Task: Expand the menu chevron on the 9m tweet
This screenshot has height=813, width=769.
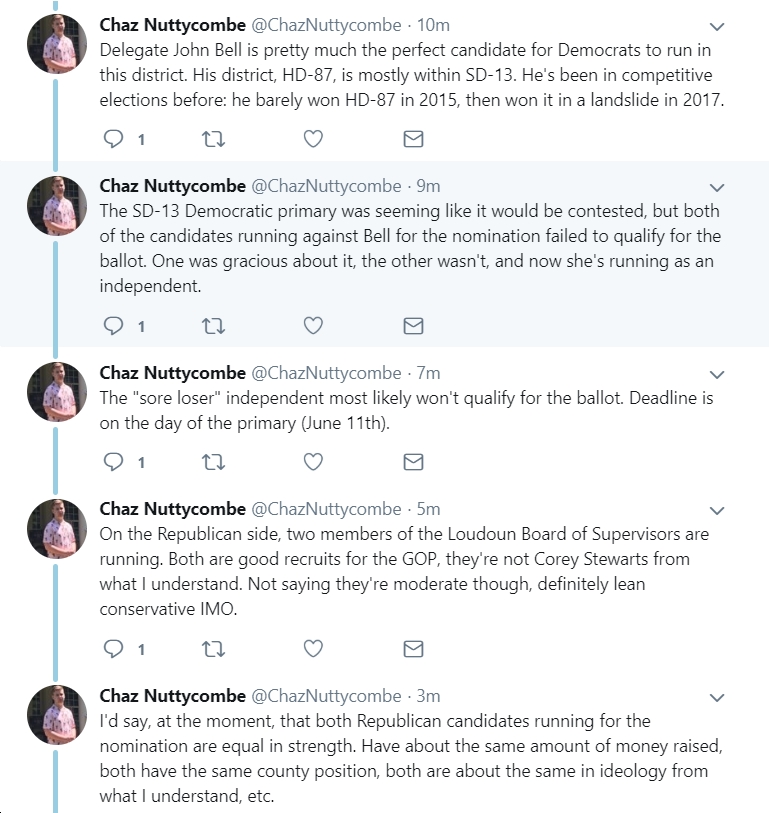Action: [x=717, y=187]
